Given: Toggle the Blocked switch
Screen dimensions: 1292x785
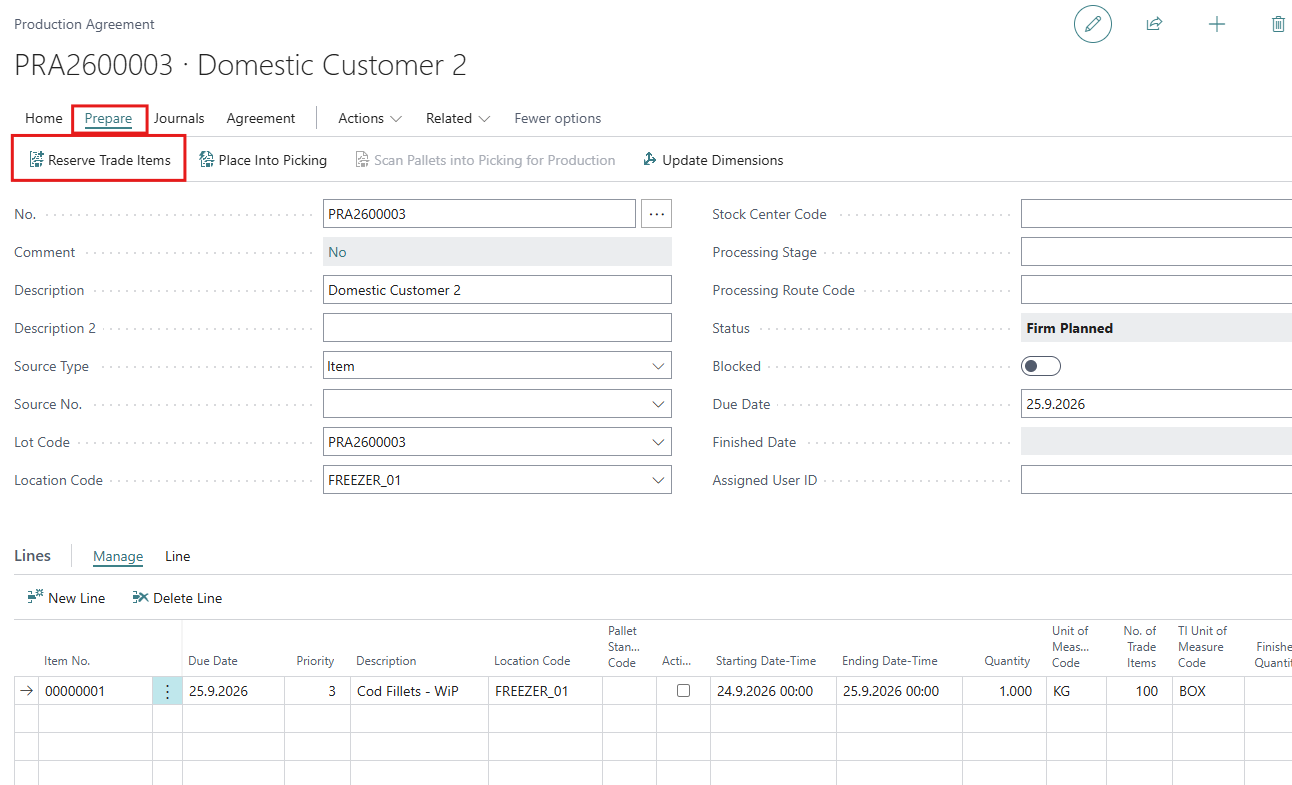Looking at the screenshot, I should (1041, 366).
